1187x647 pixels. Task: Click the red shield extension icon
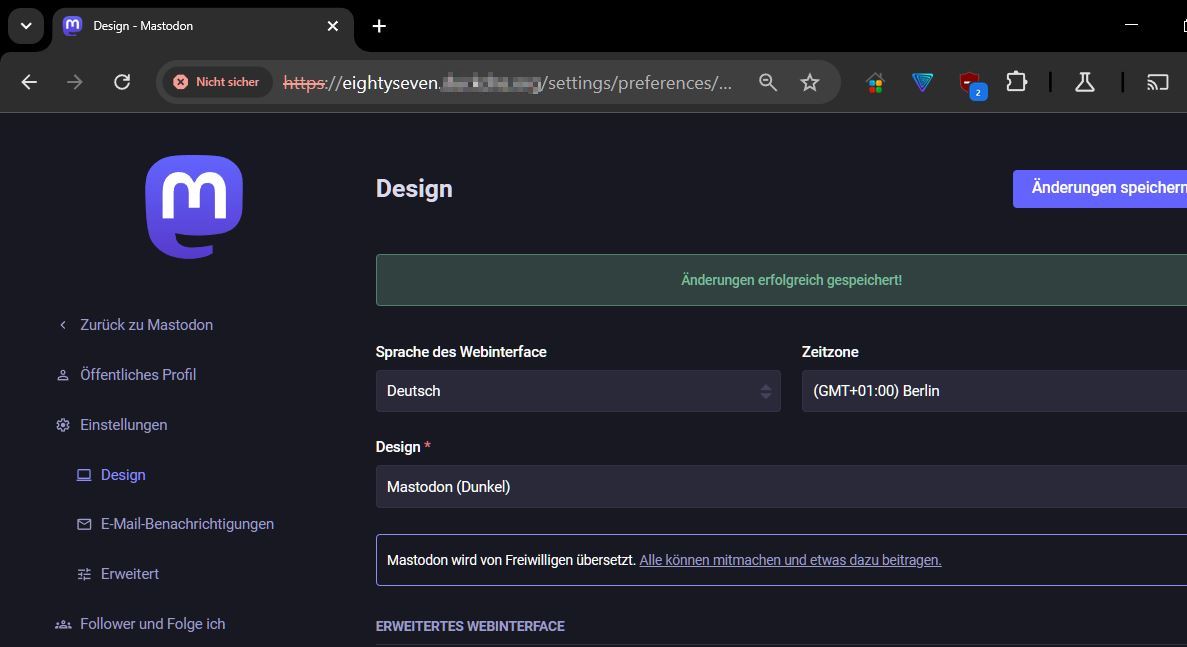point(969,83)
